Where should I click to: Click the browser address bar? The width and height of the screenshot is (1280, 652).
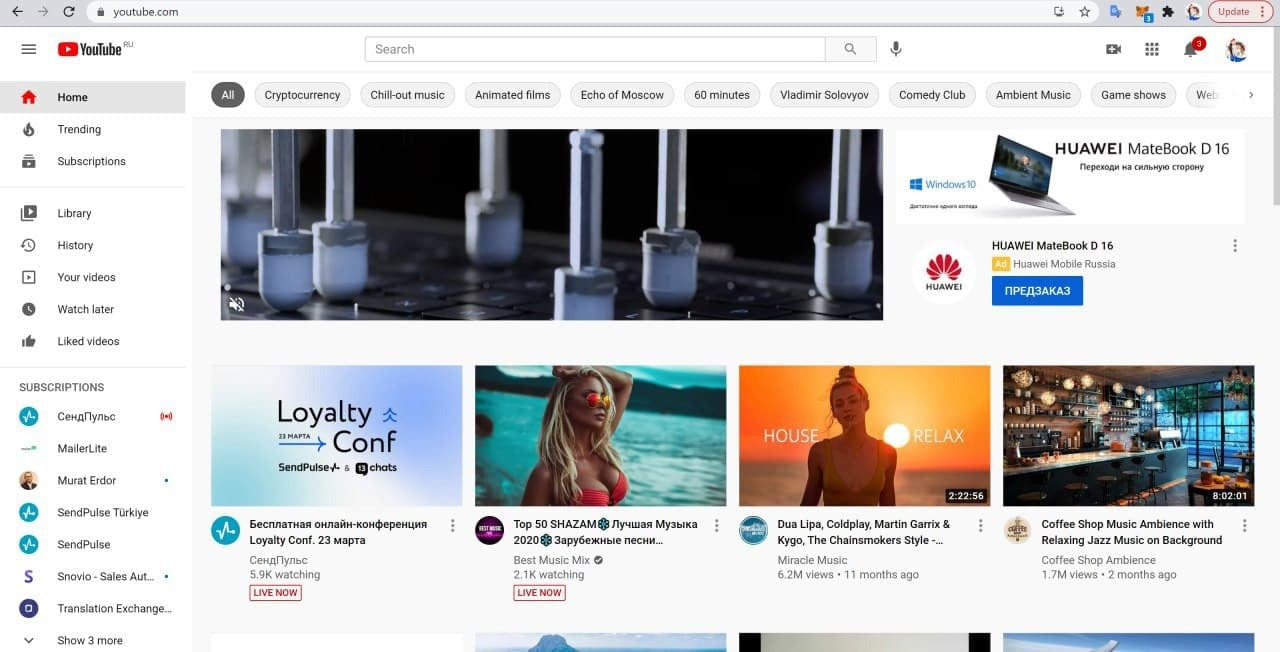point(570,12)
